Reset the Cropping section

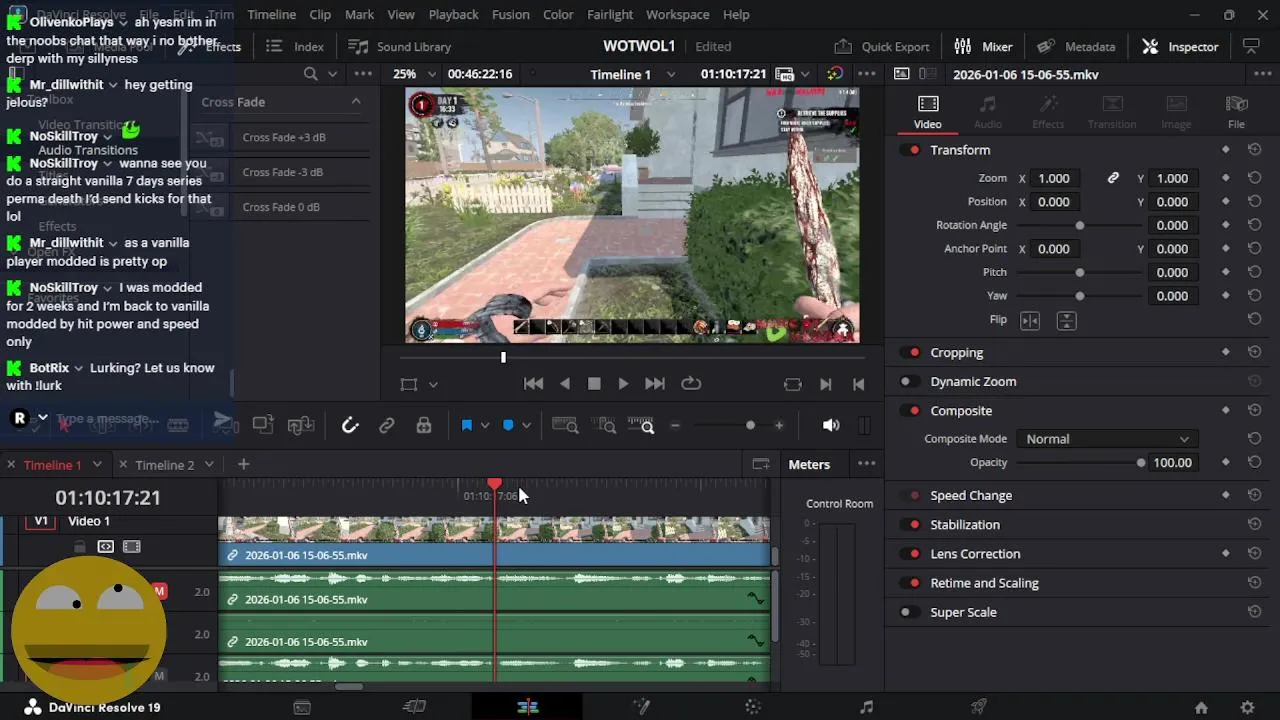pos(1254,353)
